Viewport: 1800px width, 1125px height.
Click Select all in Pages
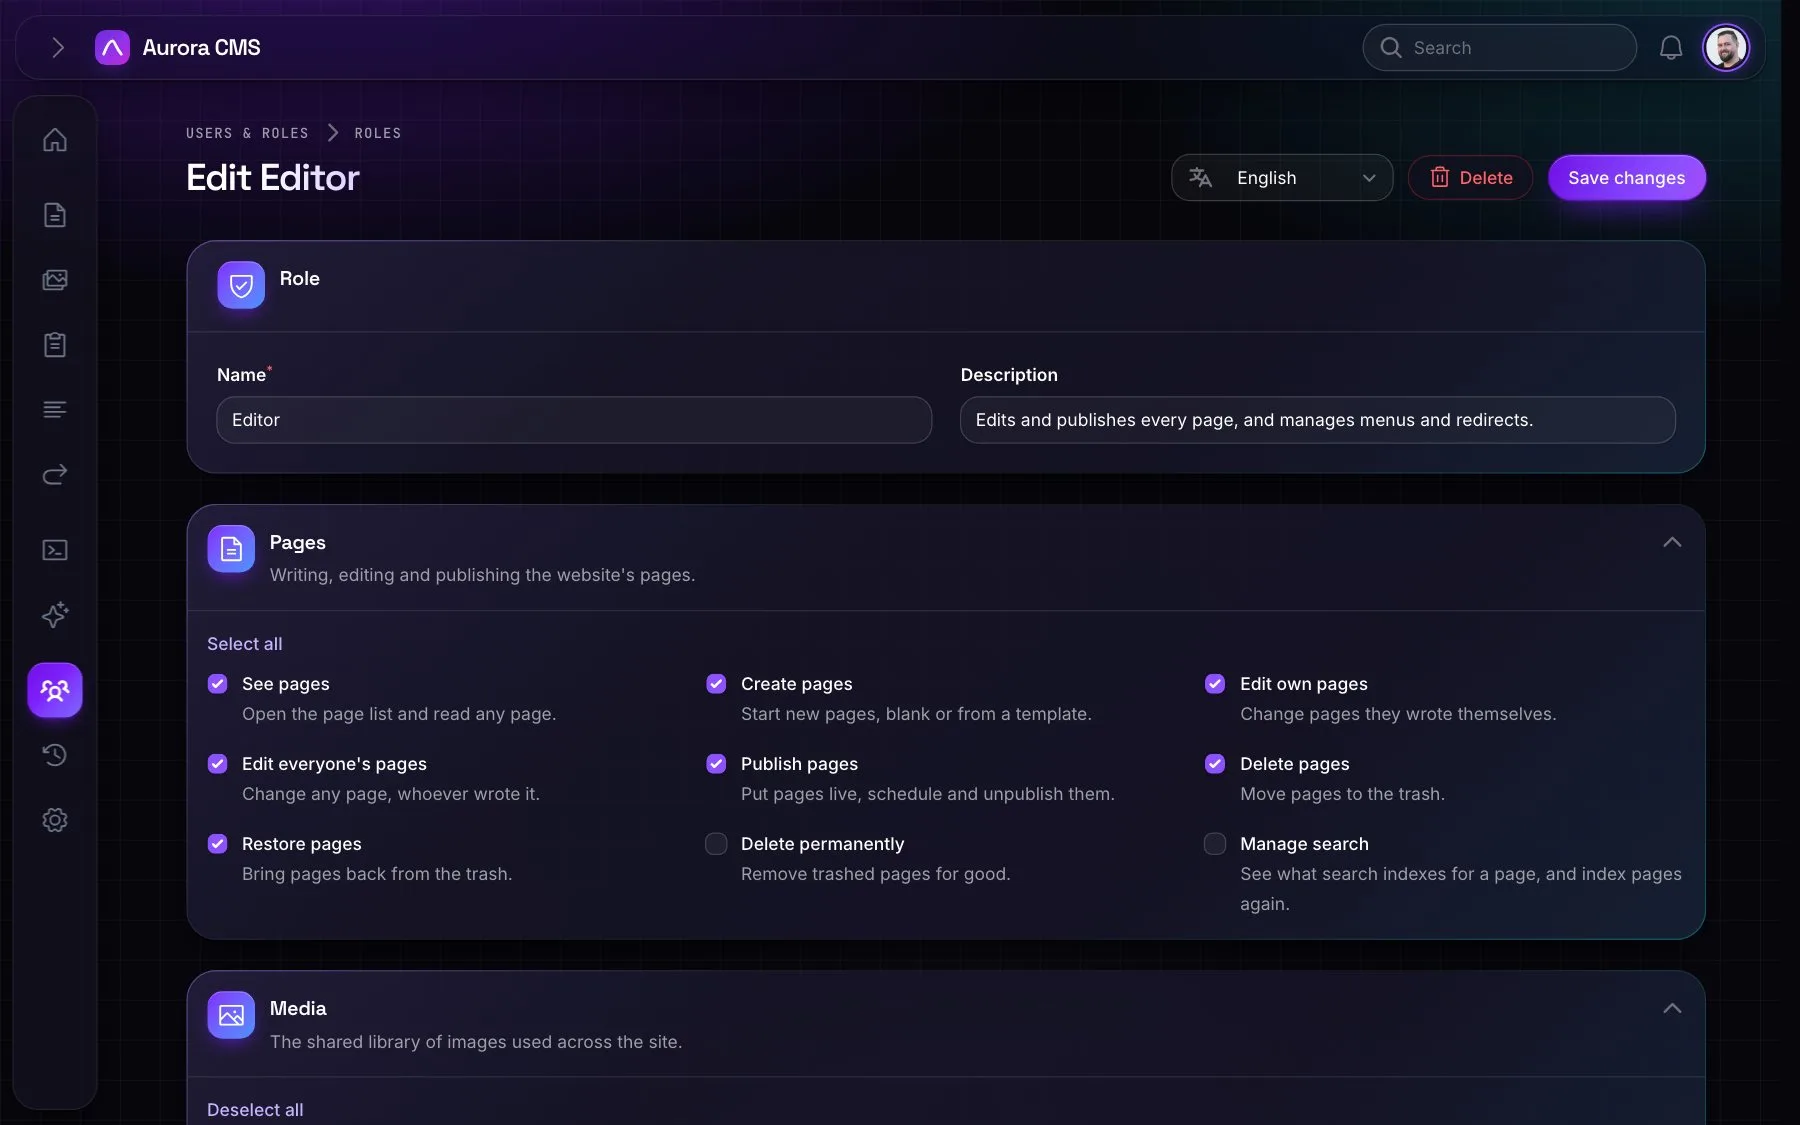[245, 644]
